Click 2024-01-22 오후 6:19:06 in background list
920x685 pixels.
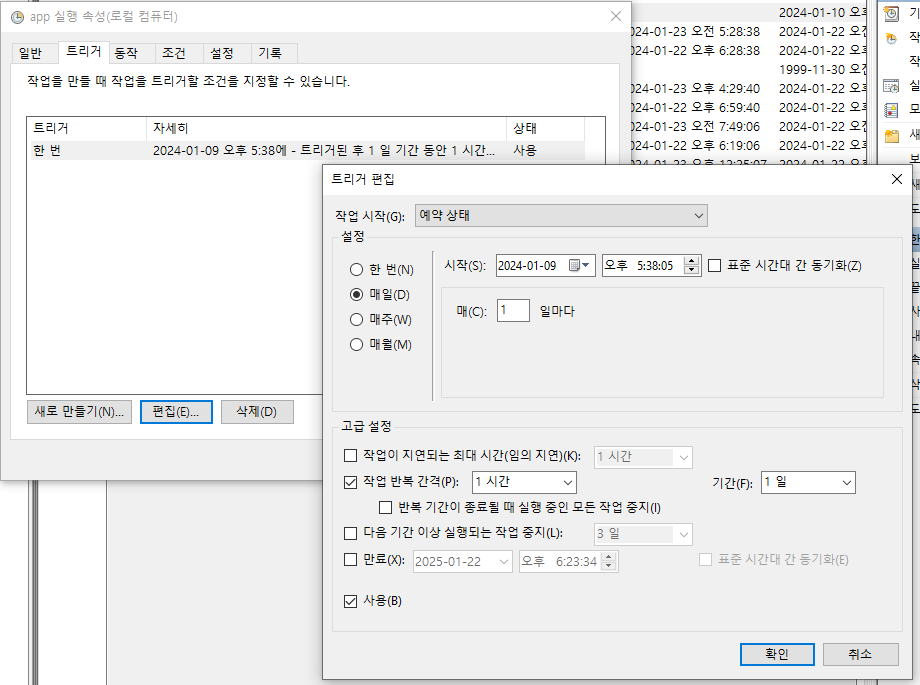[695, 146]
